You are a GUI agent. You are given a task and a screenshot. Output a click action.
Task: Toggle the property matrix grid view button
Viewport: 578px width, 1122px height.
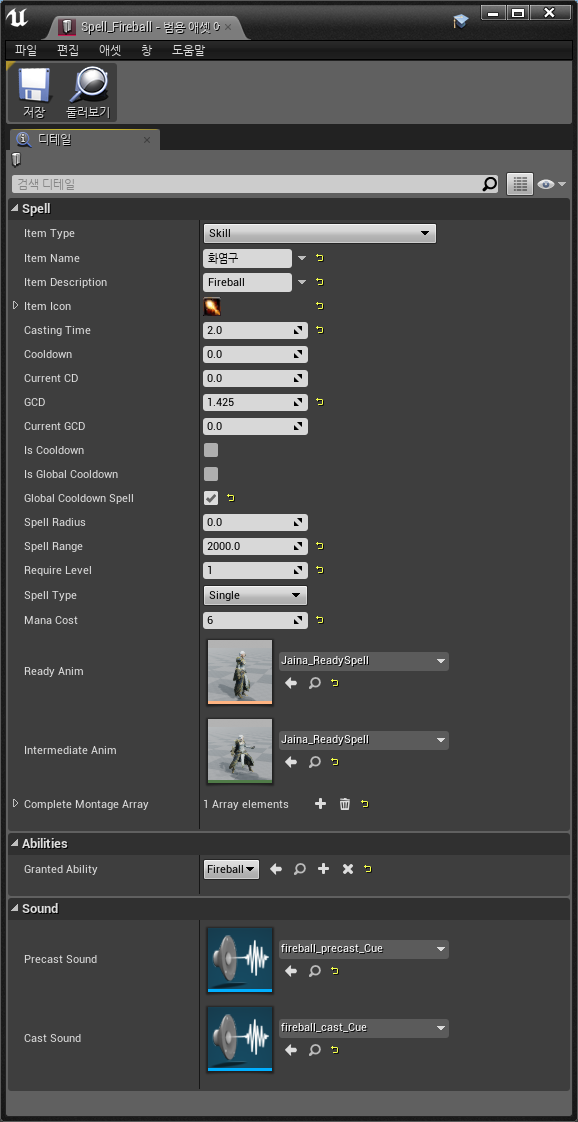(520, 184)
